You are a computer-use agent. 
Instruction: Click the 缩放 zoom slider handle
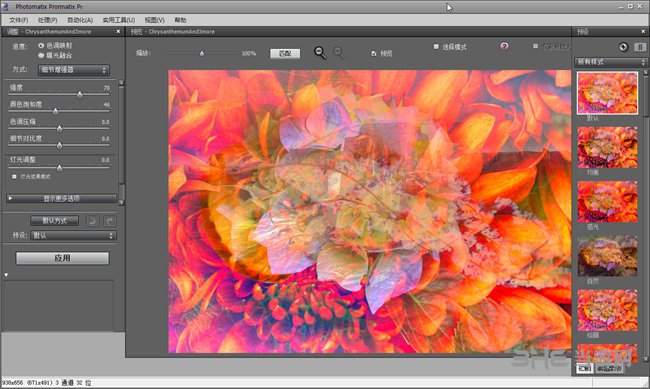pyautogui.click(x=202, y=53)
